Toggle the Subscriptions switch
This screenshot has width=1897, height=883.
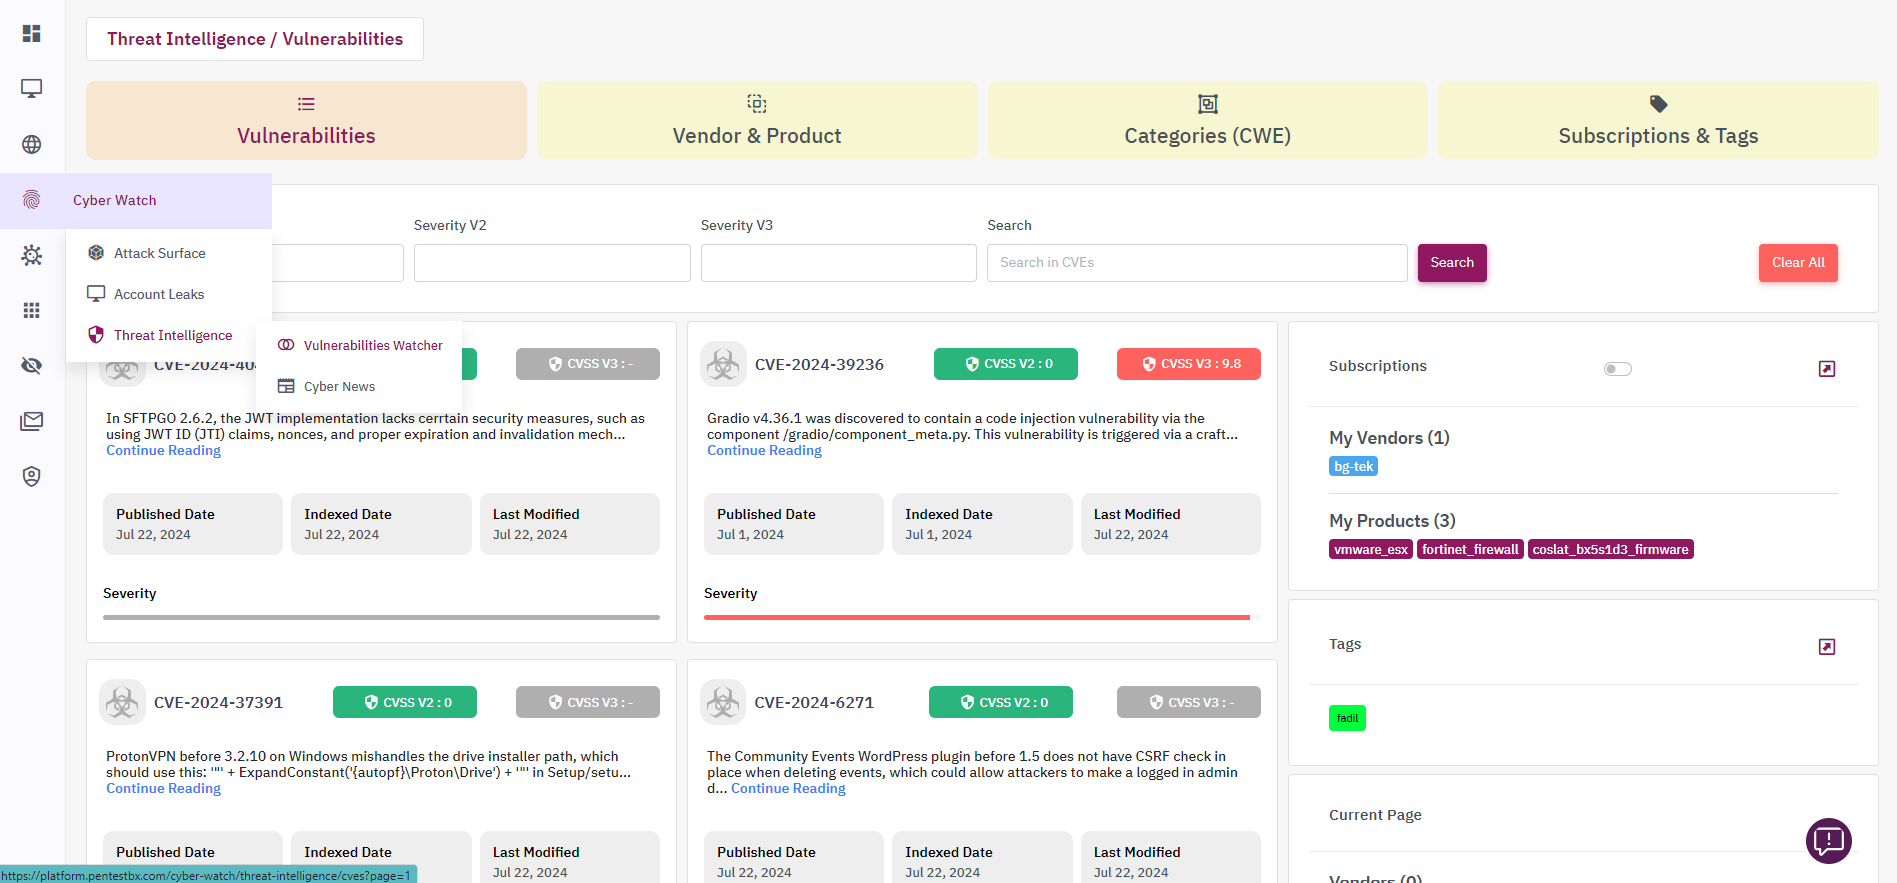pos(1617,369)
